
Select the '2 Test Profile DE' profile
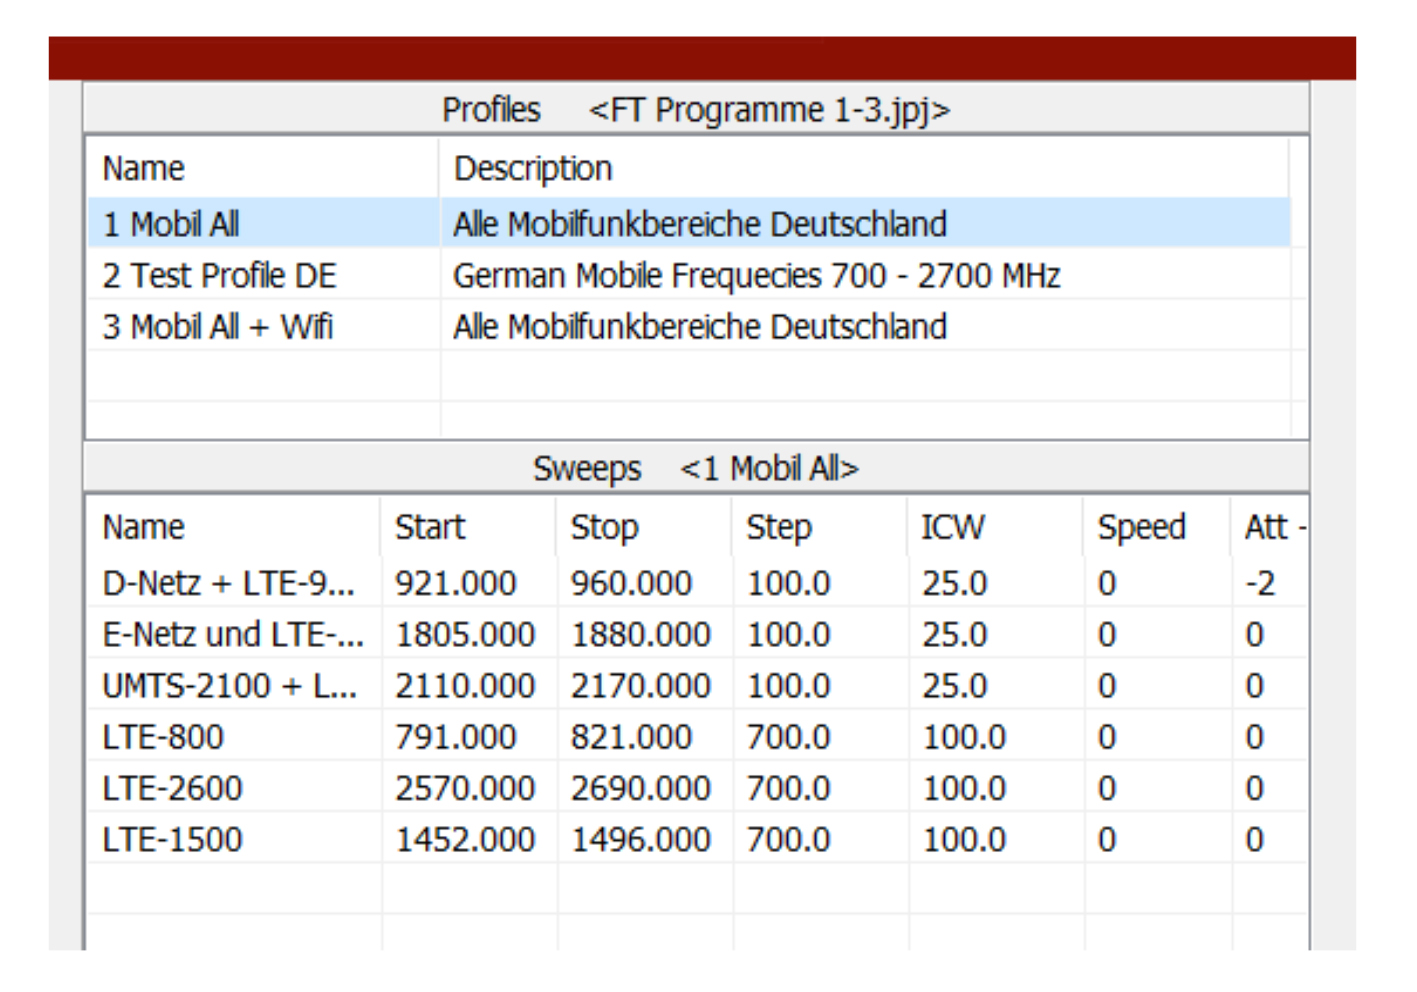coord(219,275)
